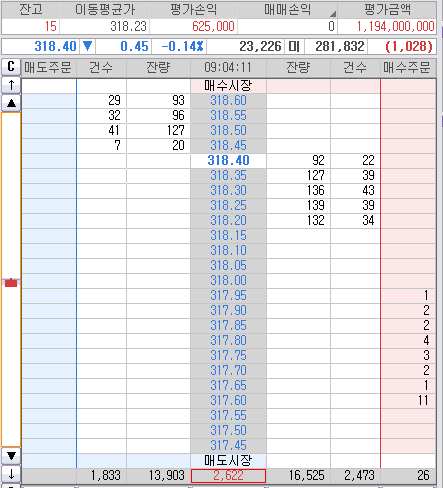Click the 잔고 value 15

pyautogui.click(x=31, y=26)
